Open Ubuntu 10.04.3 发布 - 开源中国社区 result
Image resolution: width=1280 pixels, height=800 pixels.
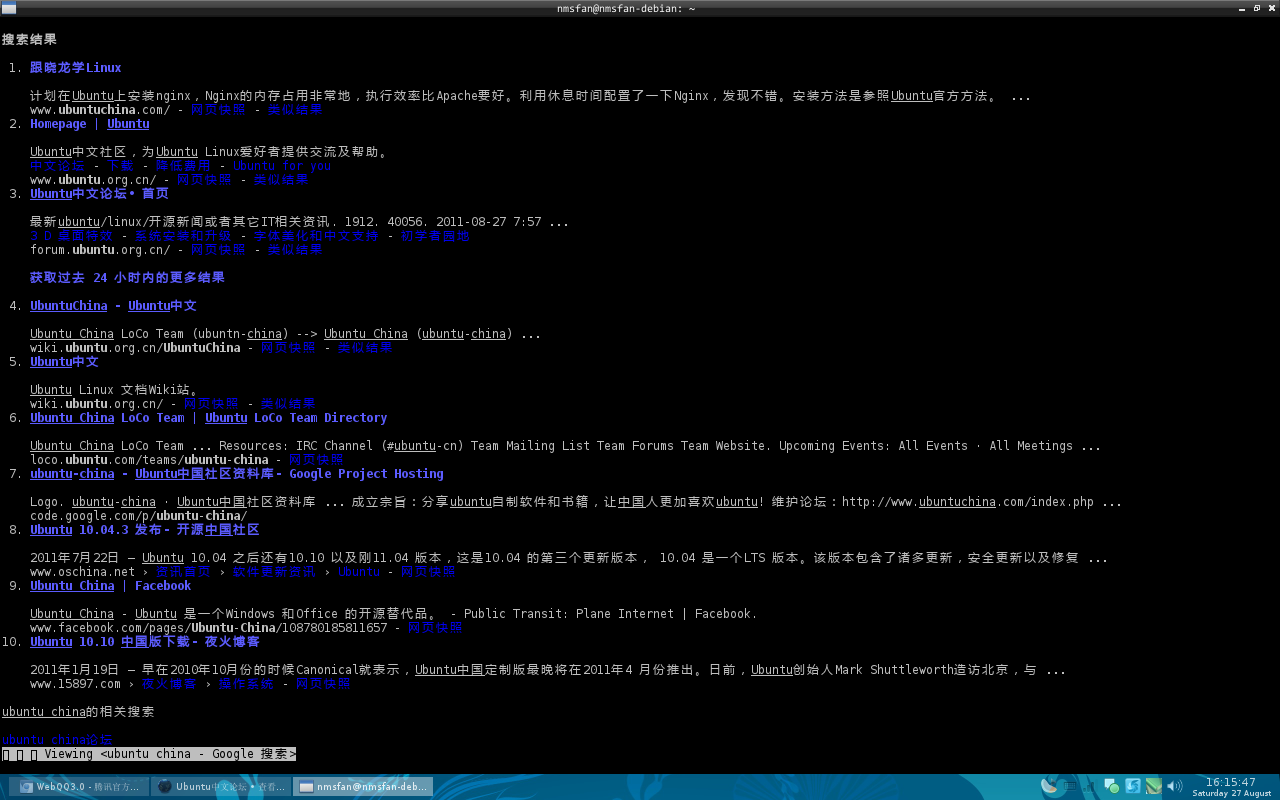coord(144,530)
